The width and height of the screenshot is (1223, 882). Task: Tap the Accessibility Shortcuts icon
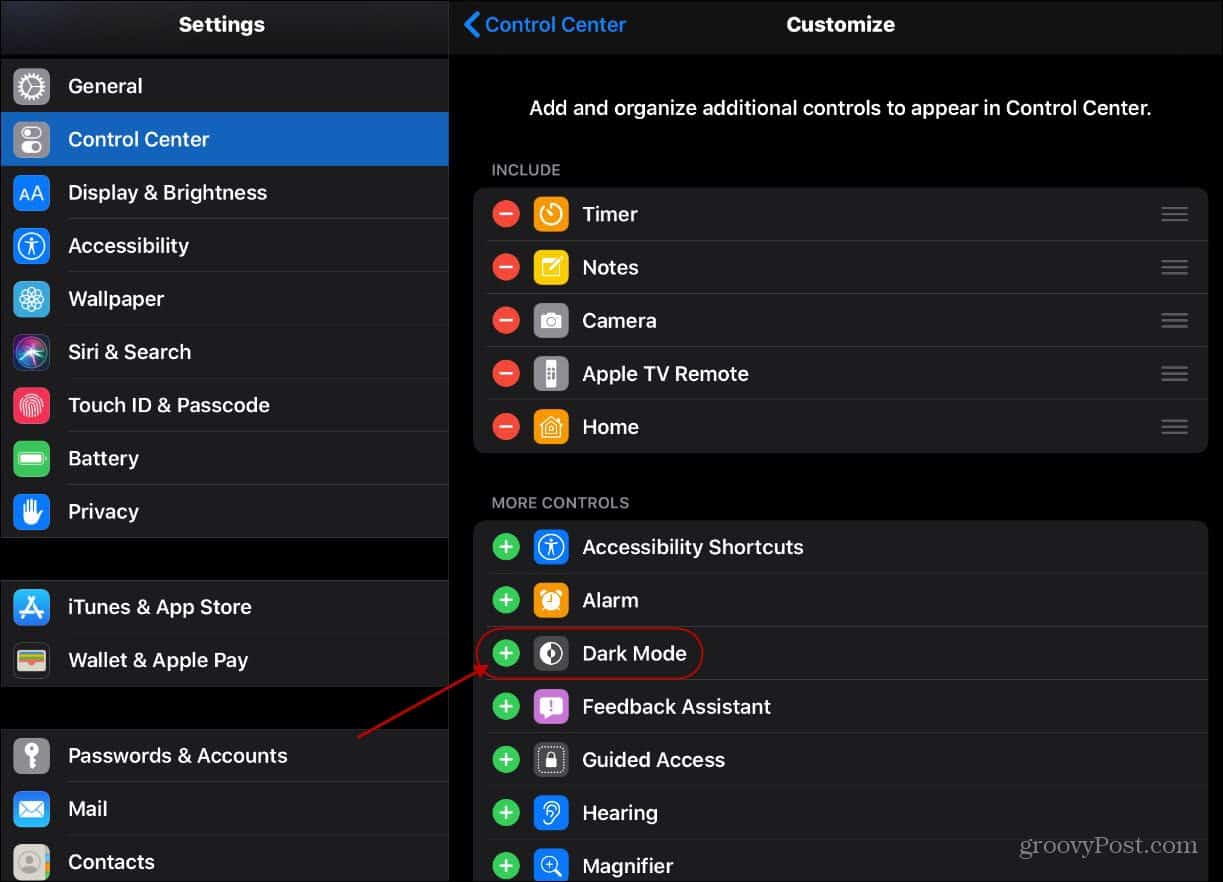pos(551,547)
